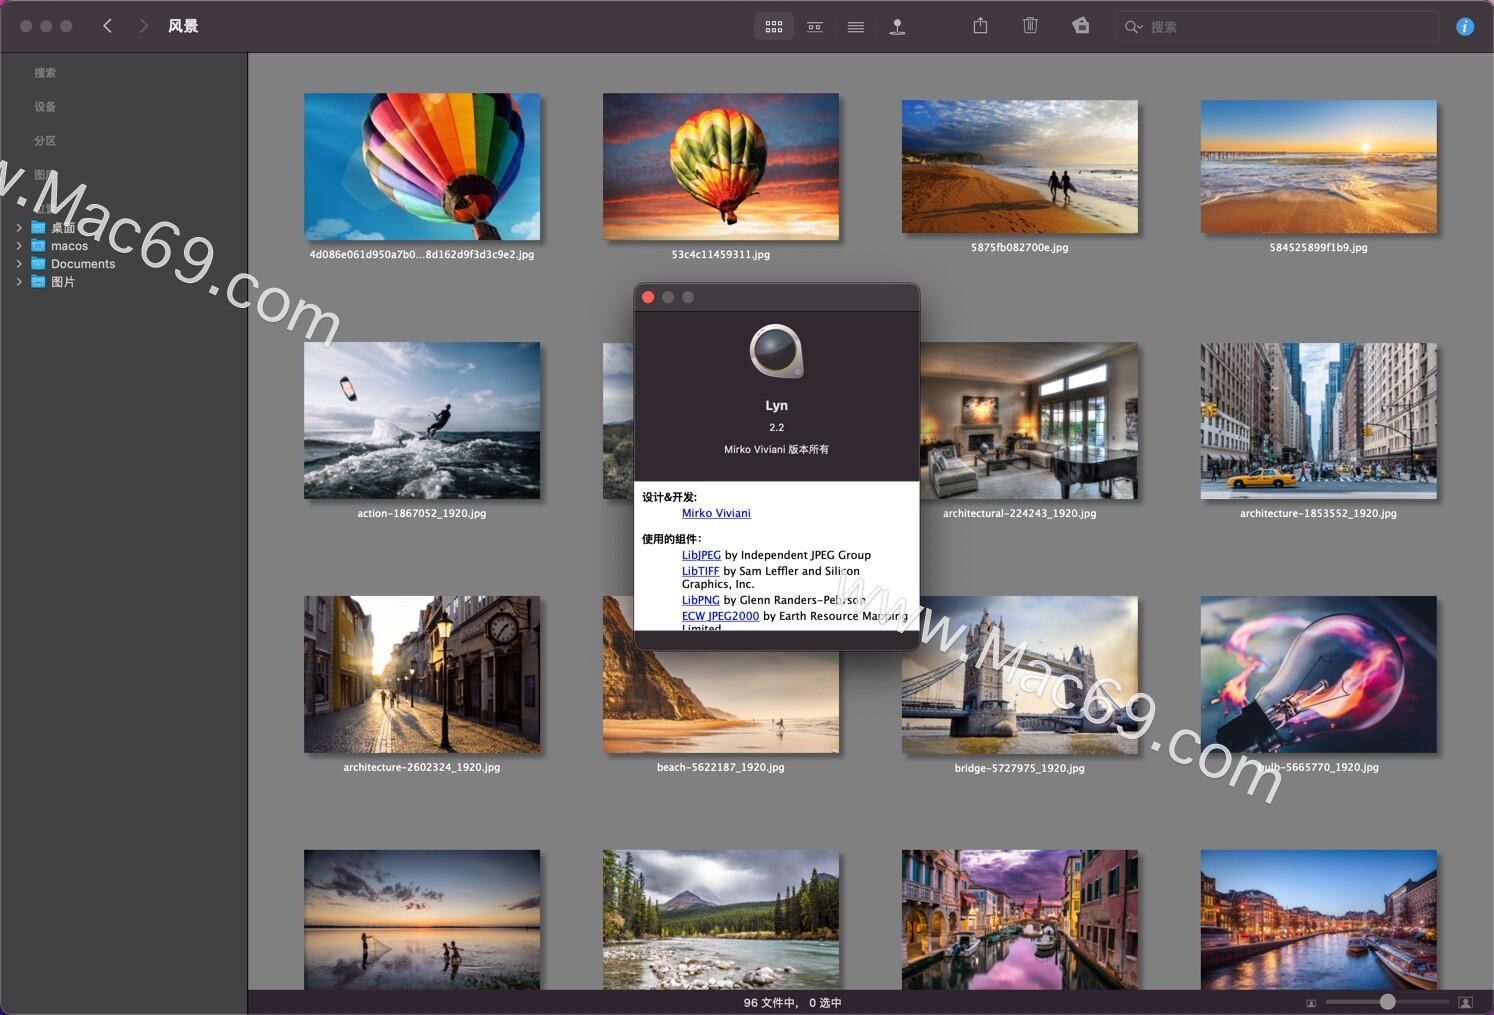Expand the 桌面 folder in sidebar
This screenshot has width=1494, height=1015.
pyautogui.click(x=19, y=228)
